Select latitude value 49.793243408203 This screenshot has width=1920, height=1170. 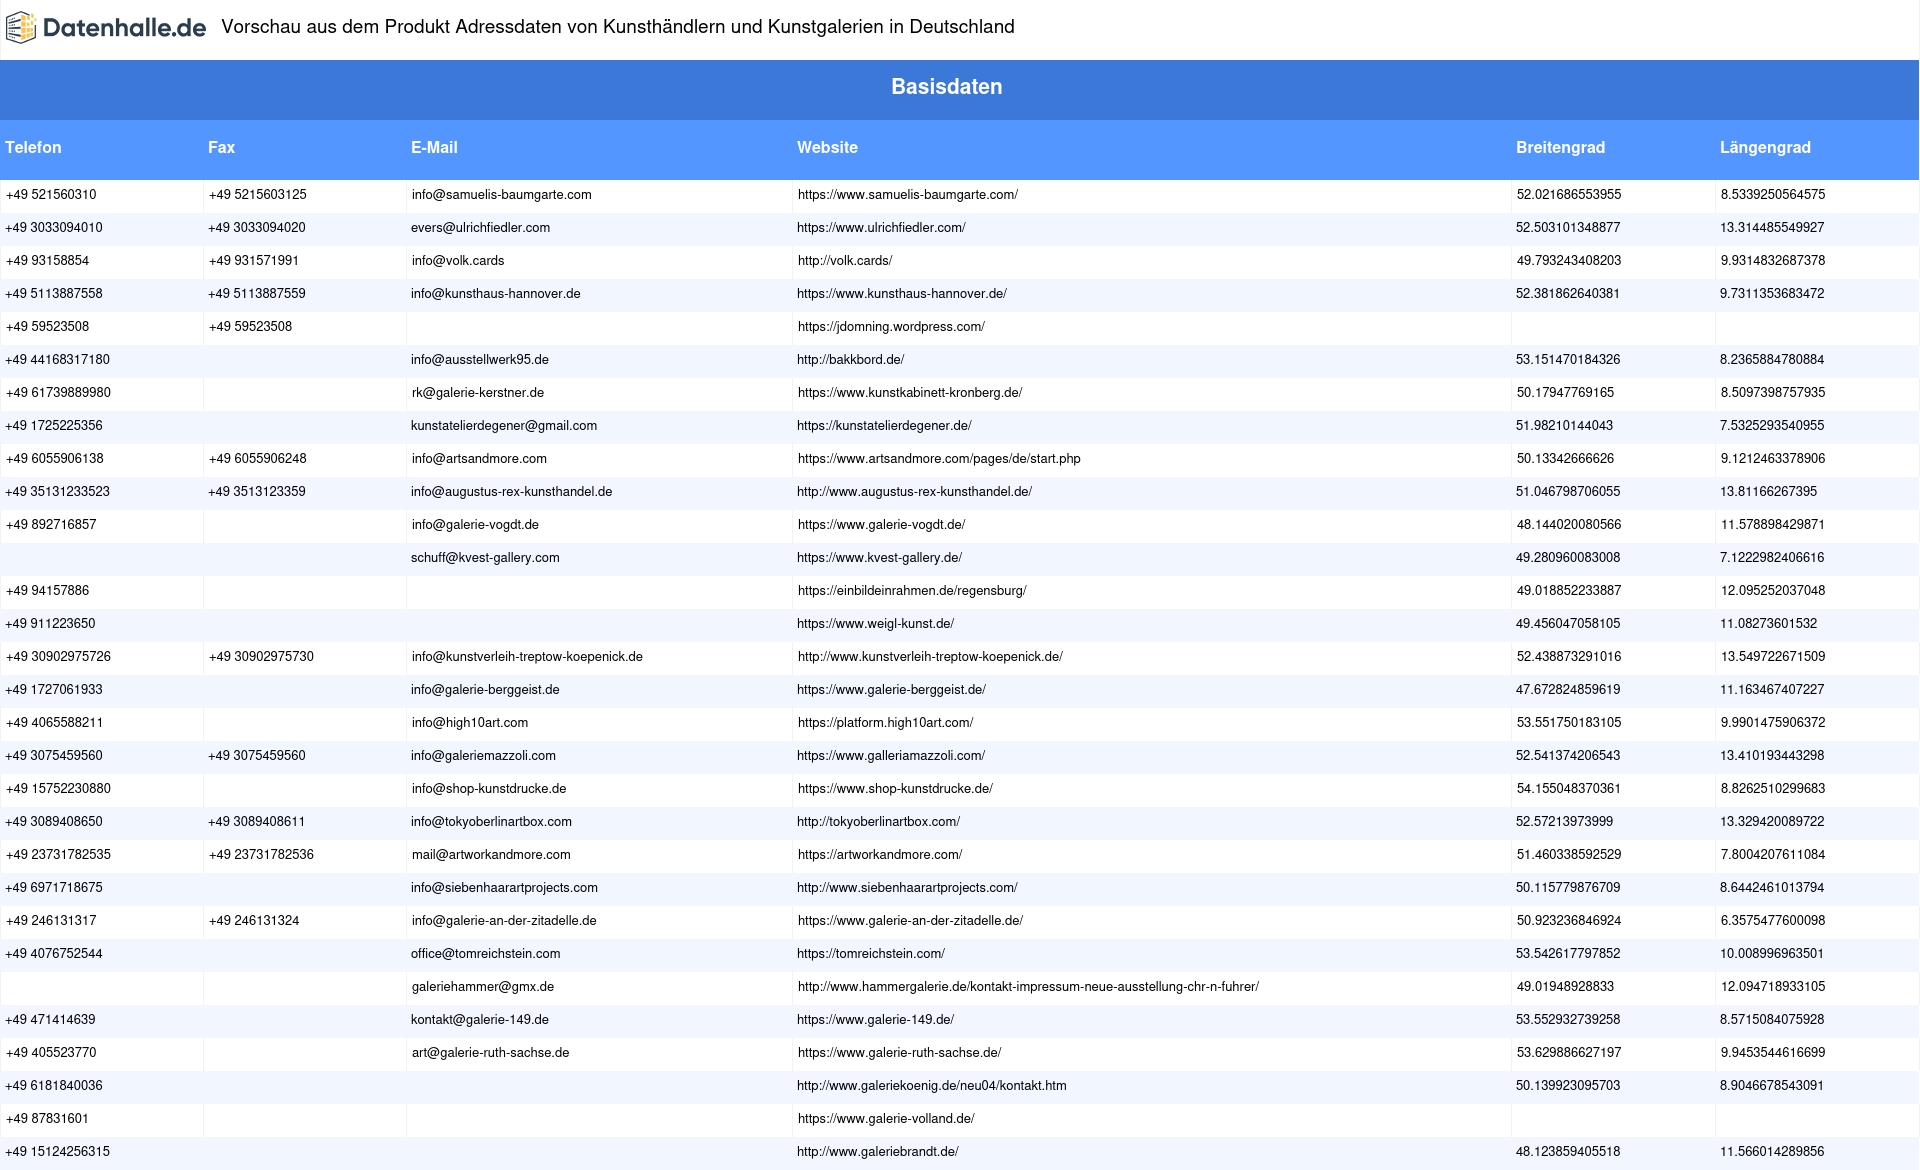pyautogui.click(x=1569, y=261)
